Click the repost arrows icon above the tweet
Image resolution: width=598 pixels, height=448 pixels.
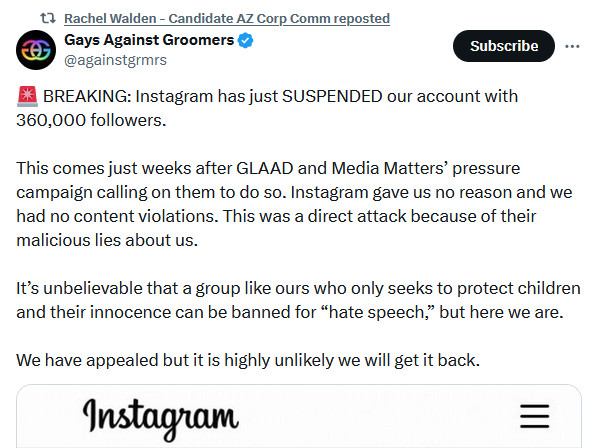tap(48, 18)
